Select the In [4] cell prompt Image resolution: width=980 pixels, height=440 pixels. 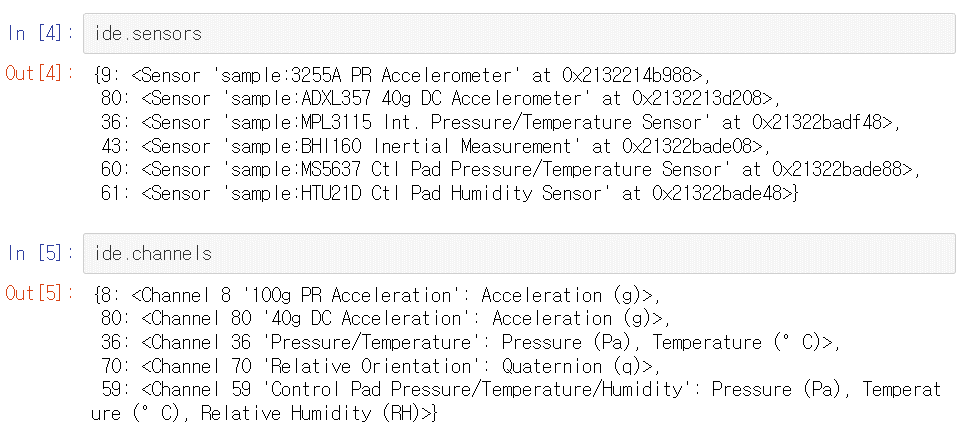pos(40,33)
